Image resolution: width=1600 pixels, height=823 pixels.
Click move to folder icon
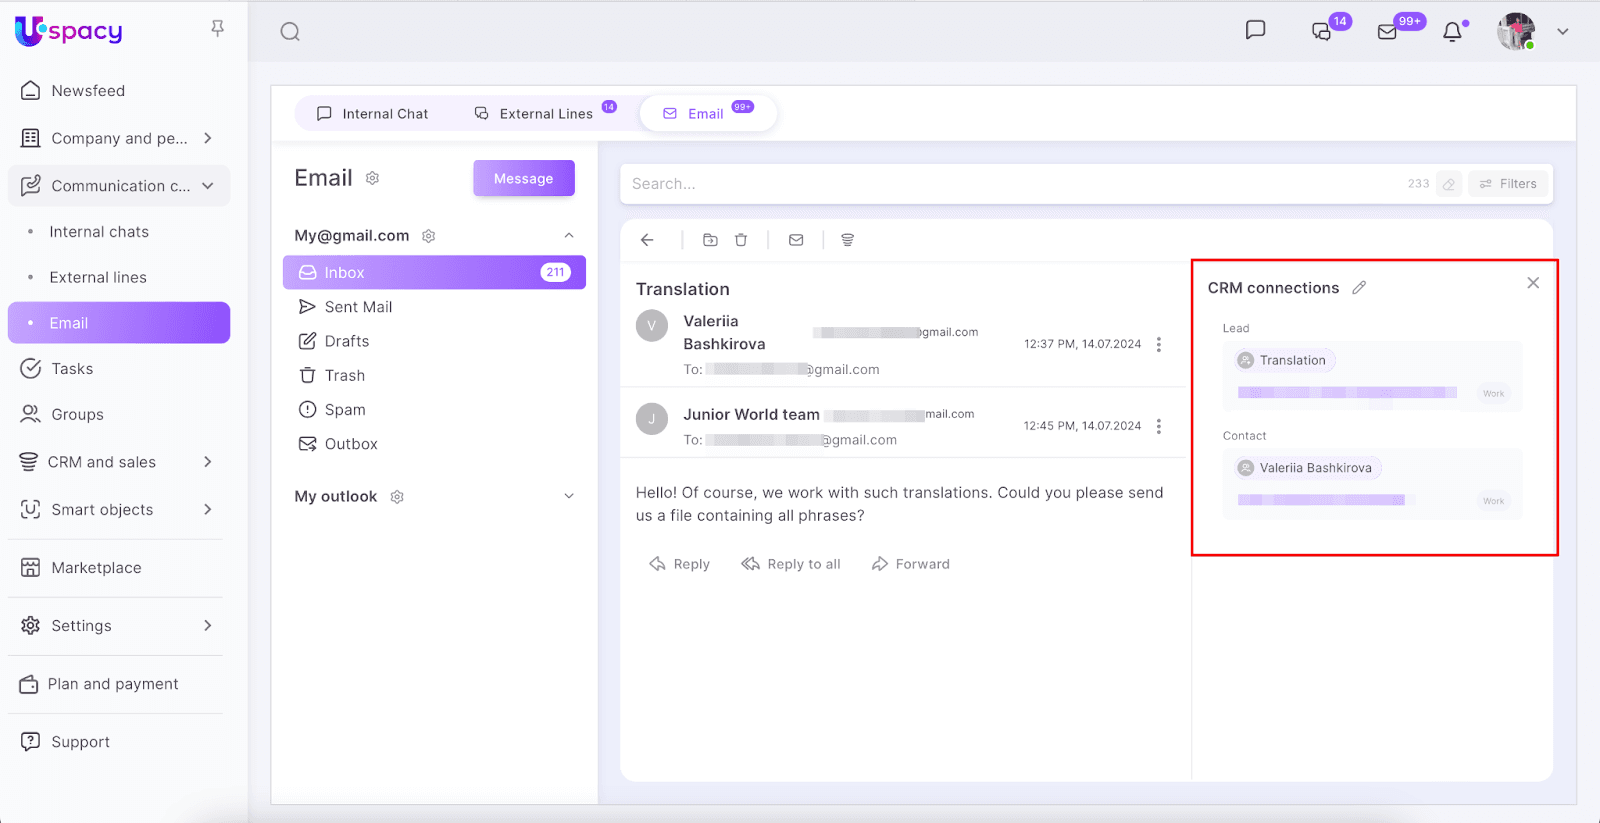click(710, 240)
